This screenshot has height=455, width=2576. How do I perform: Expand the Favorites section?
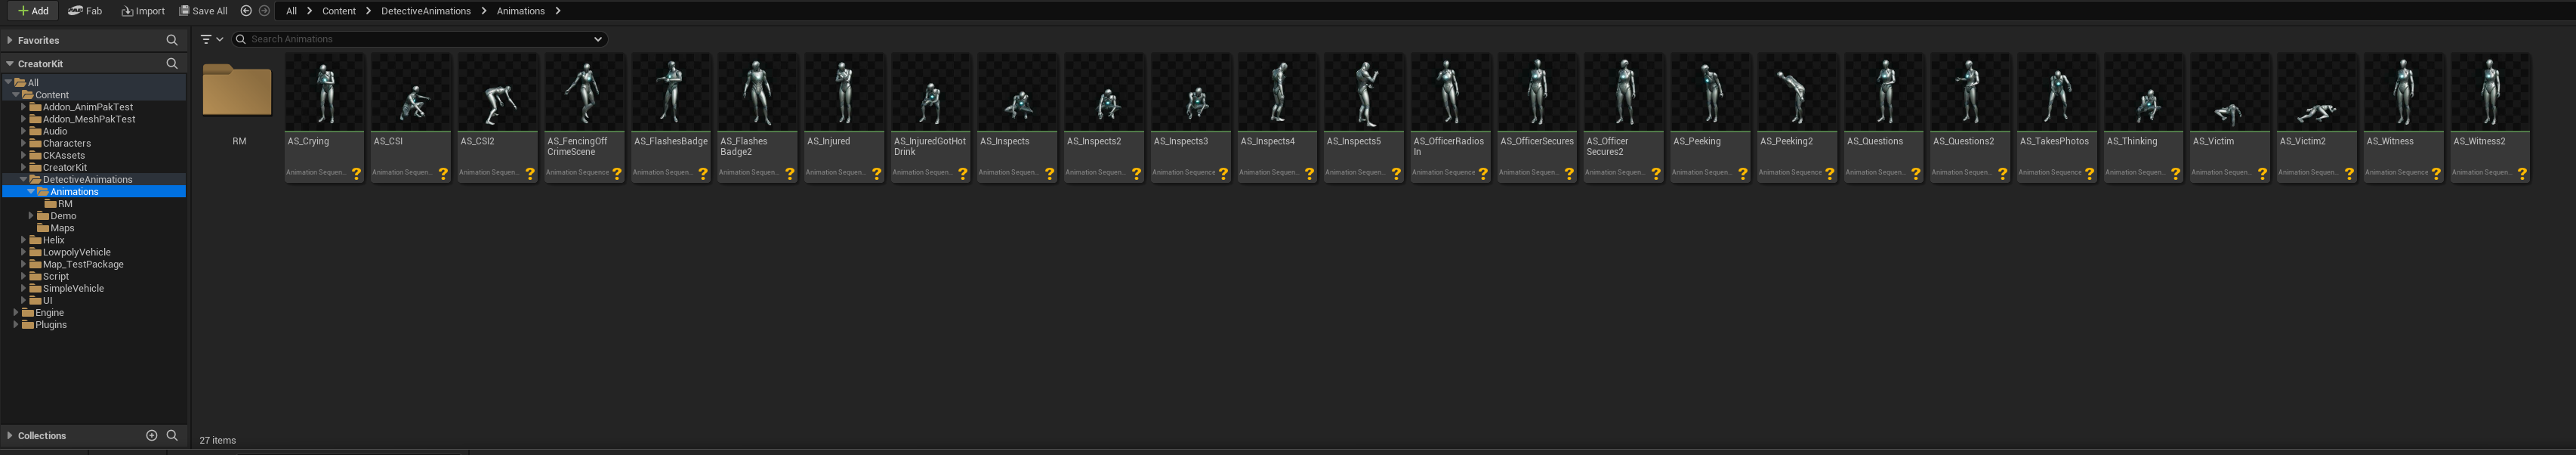point(10,40)
